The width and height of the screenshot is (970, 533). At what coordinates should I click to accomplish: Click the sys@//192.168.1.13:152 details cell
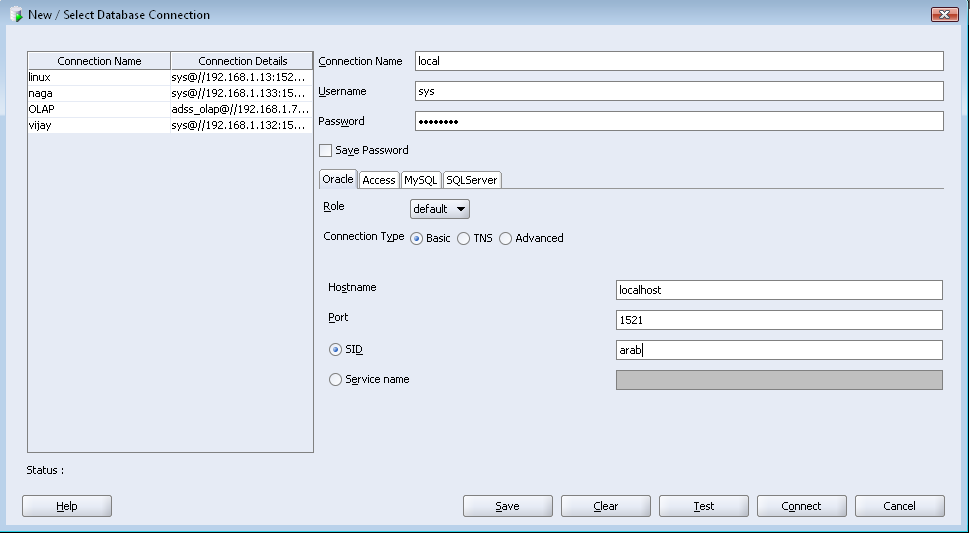(241, 77)
